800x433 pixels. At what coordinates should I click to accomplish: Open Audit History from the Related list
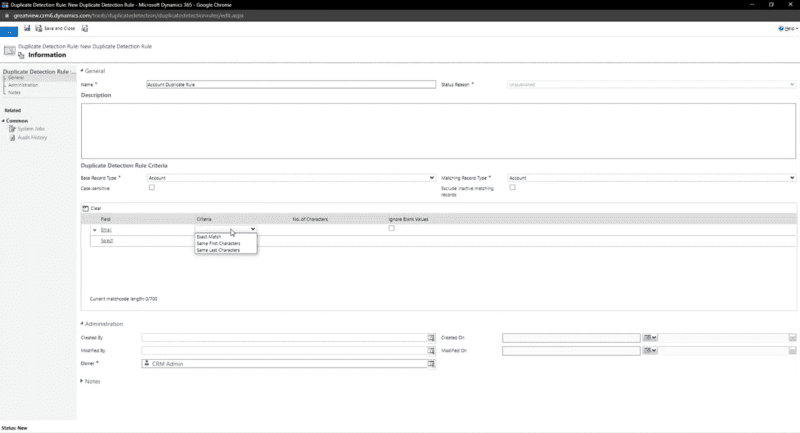pyautogui.click(x=32, y=138)
